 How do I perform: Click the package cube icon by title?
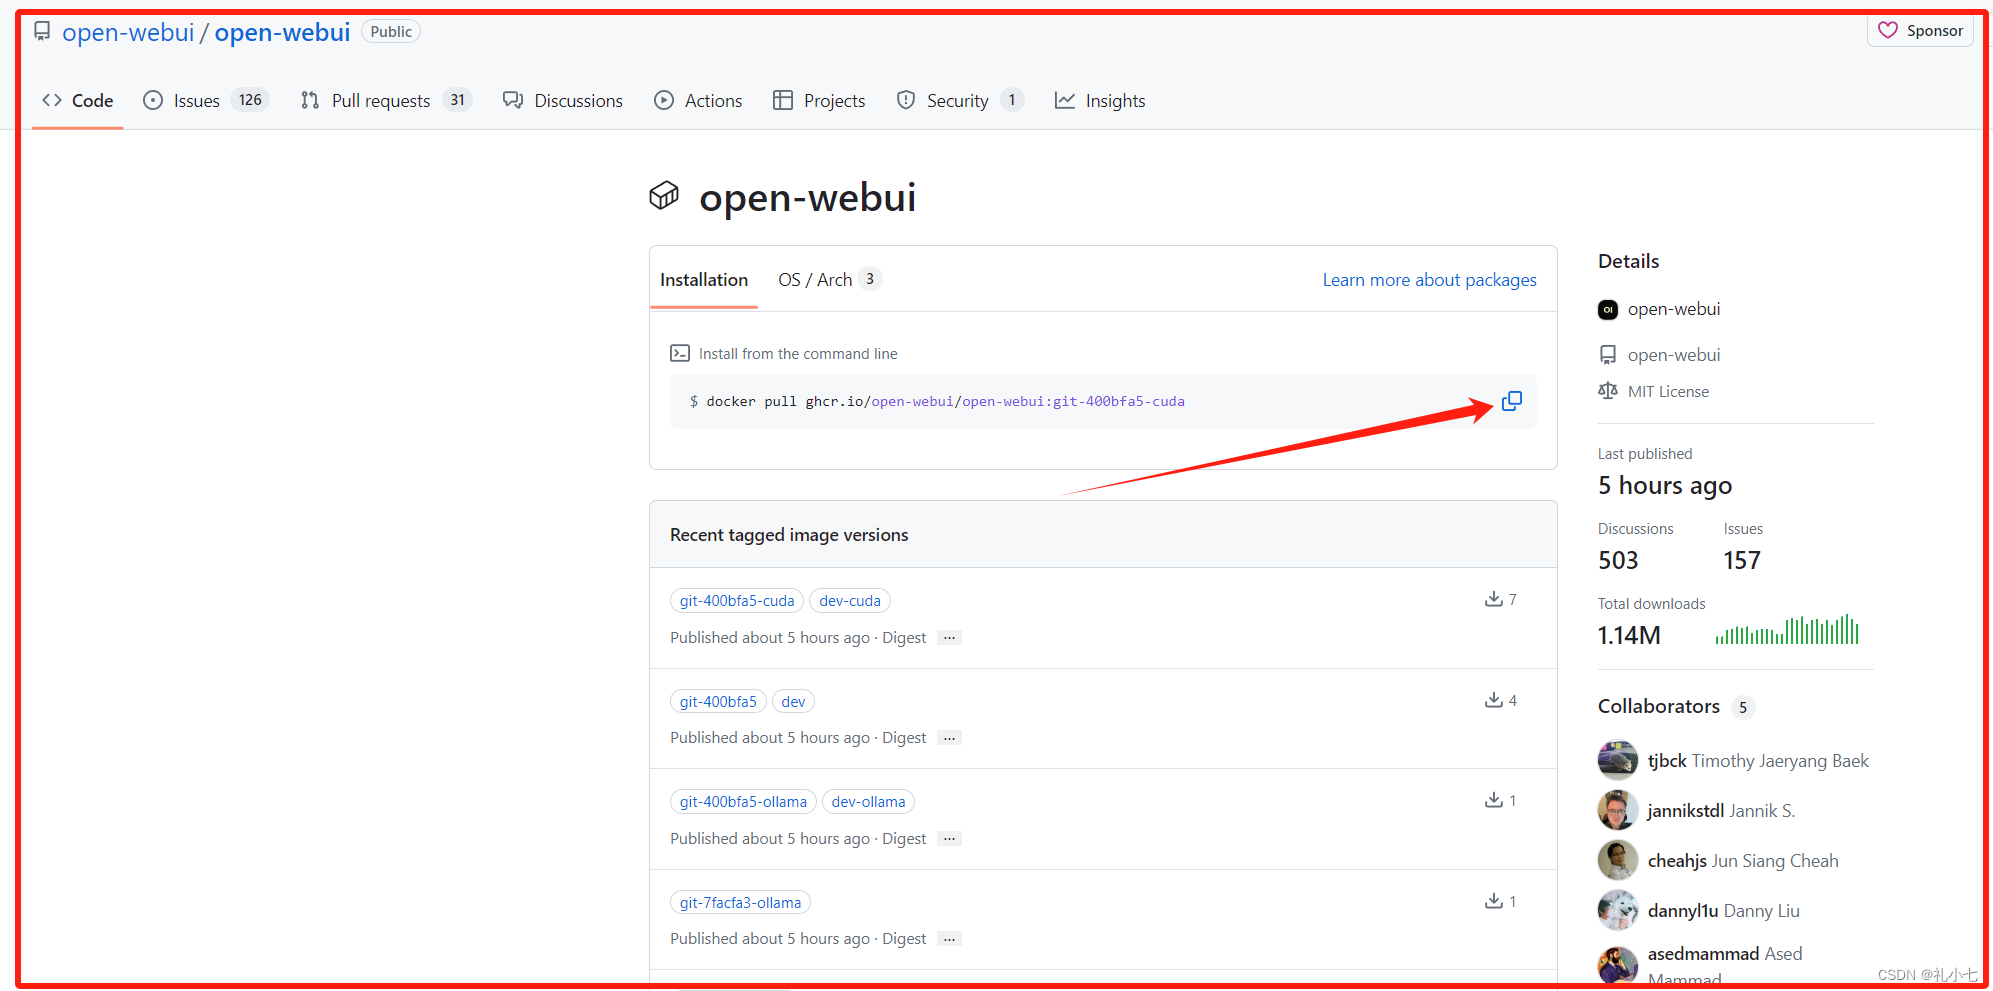[x=664, y=196]
